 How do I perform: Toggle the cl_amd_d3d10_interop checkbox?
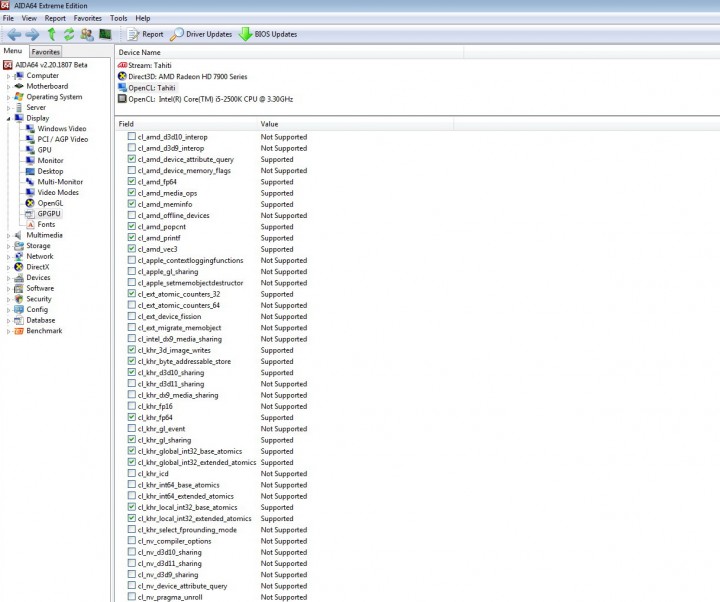[x=132, y=136]
